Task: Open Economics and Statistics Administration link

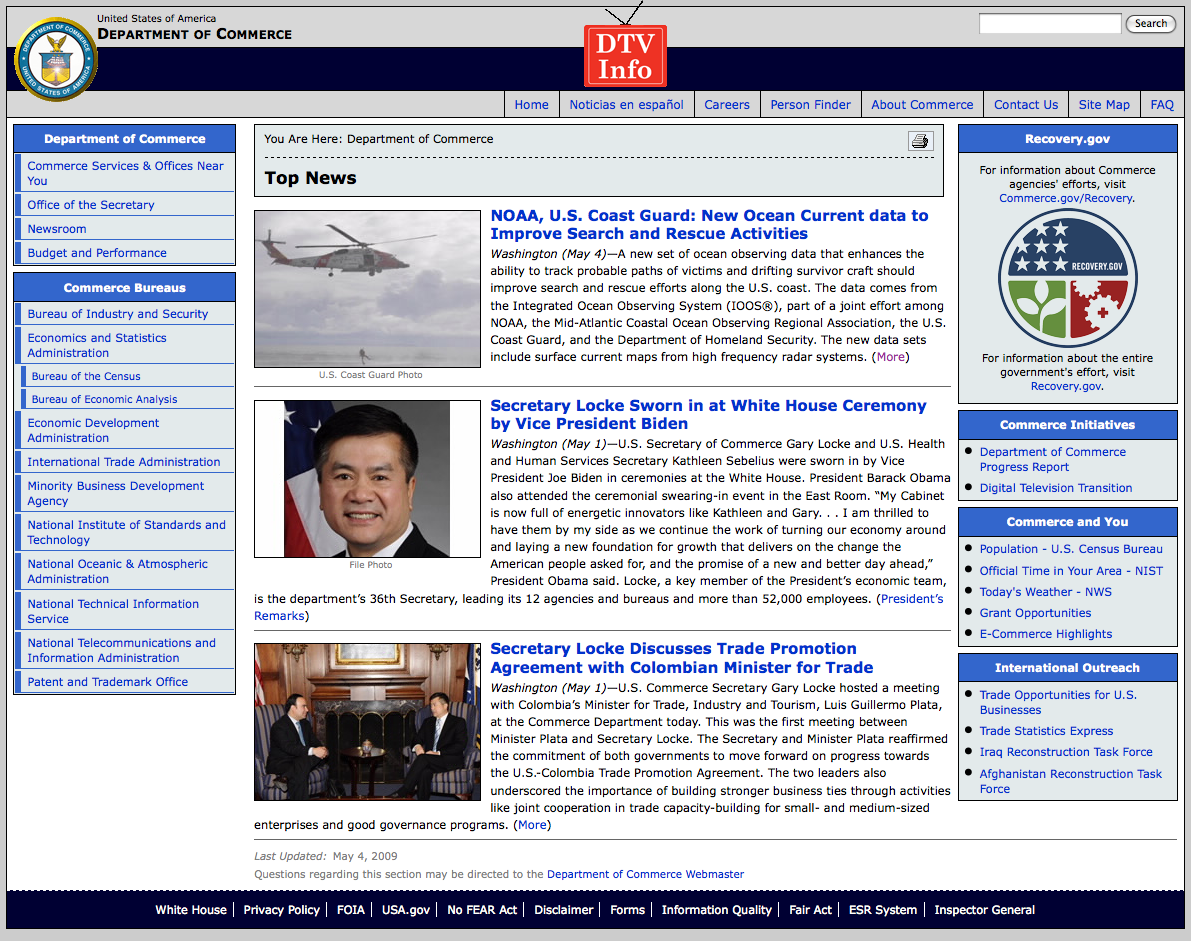Action: (x=97, y=346)
